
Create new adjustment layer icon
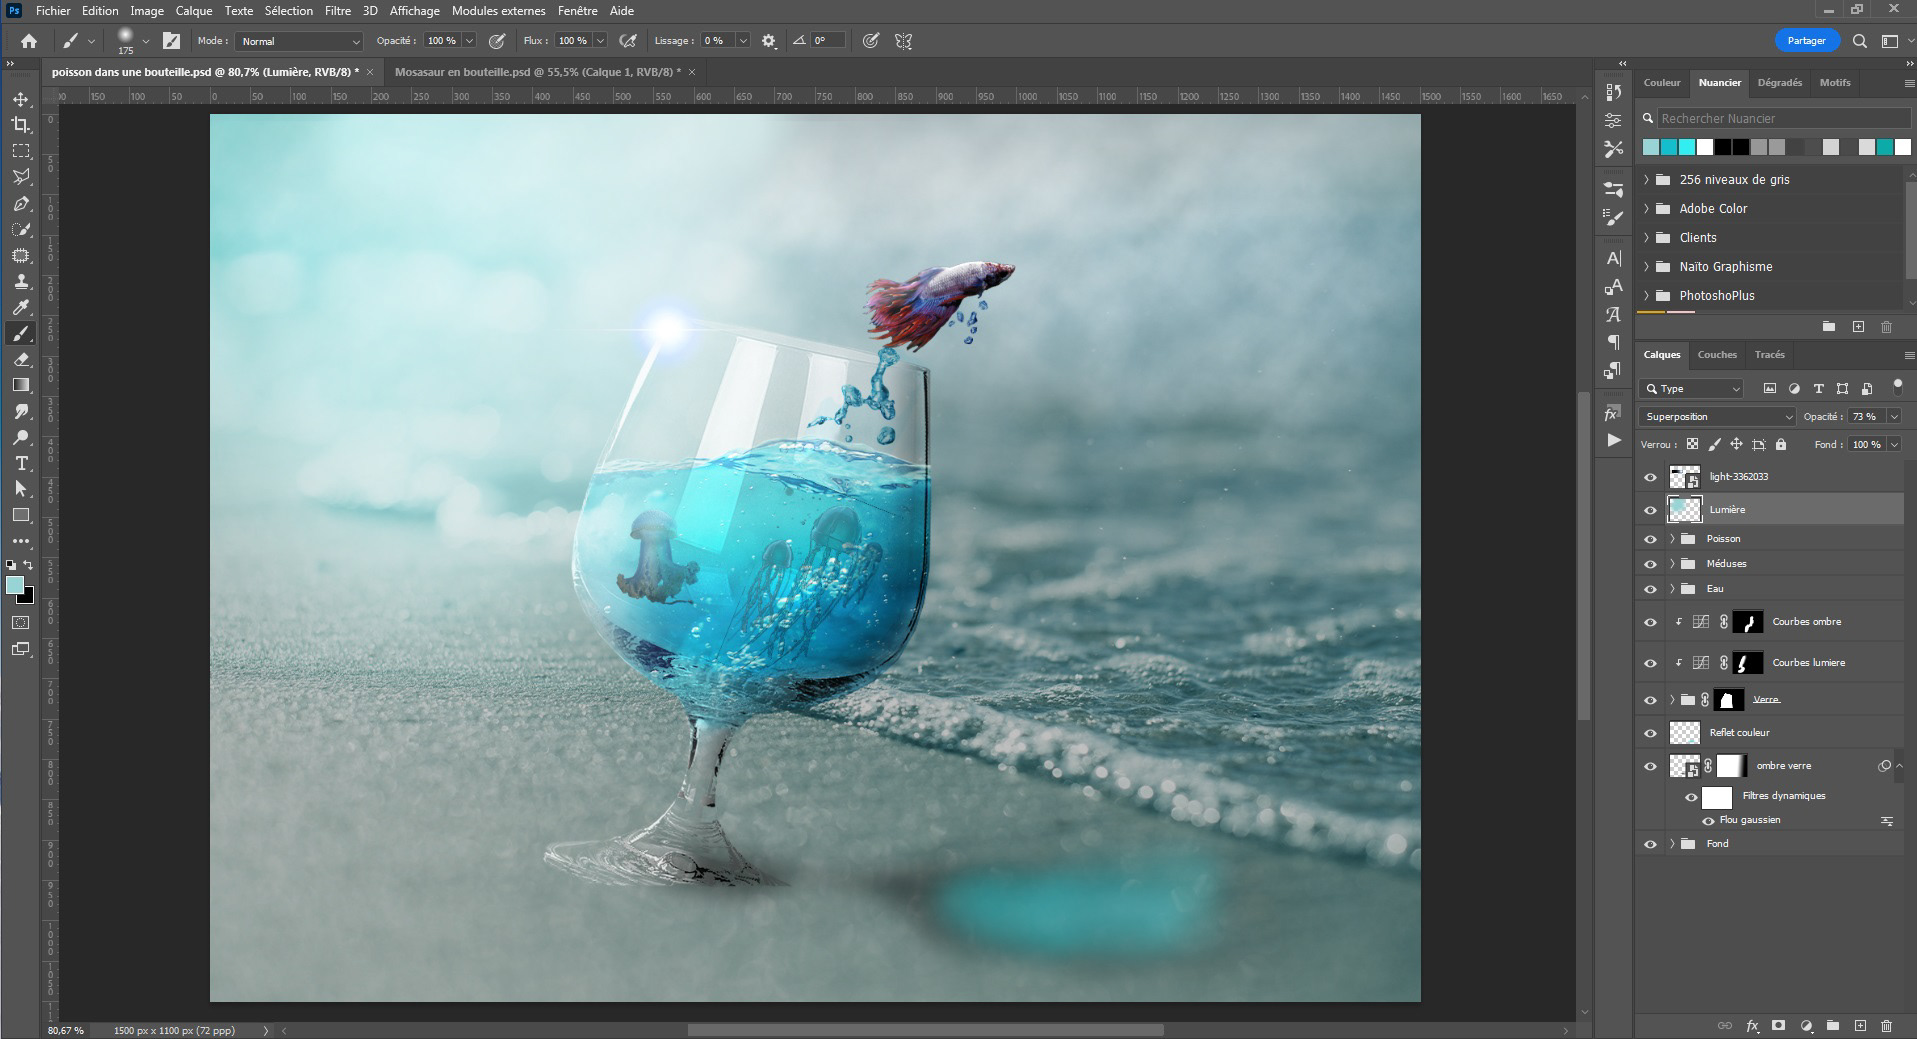click(1806, 1026)
